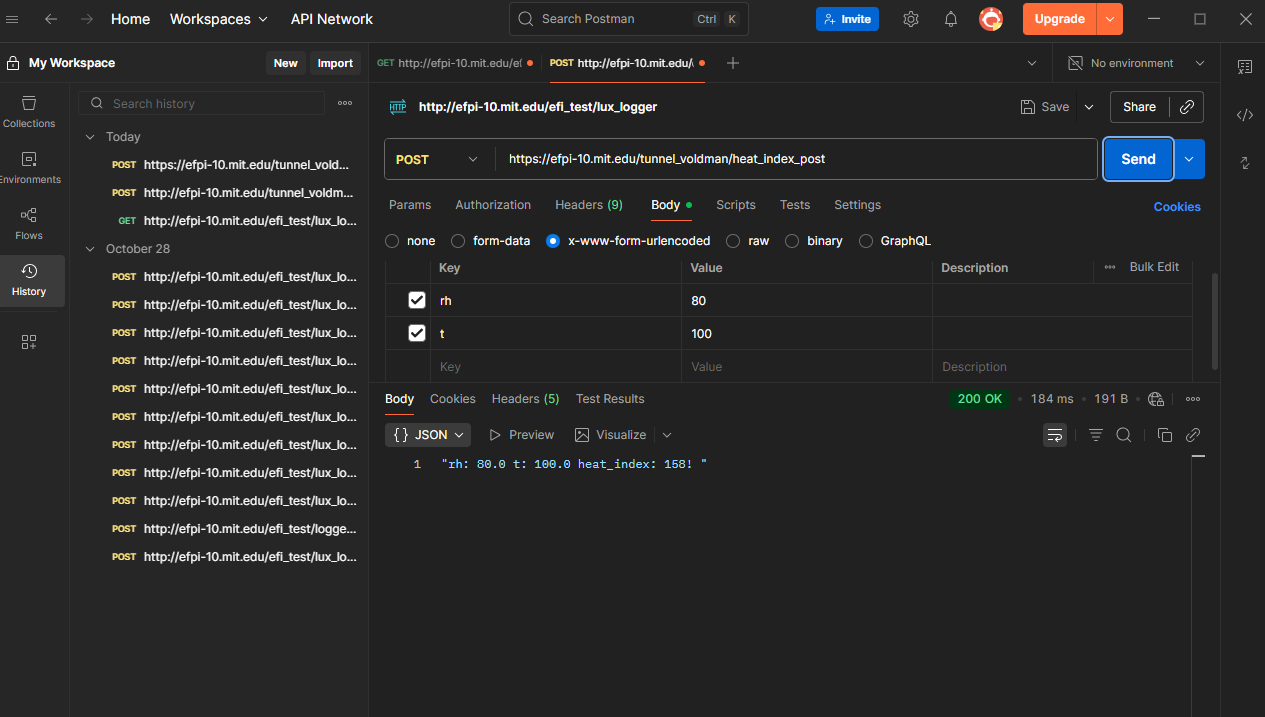Click the code snippet icon in right sidebar
1265x717 pixels.
pyautogui.click(x=1244, y=115)
